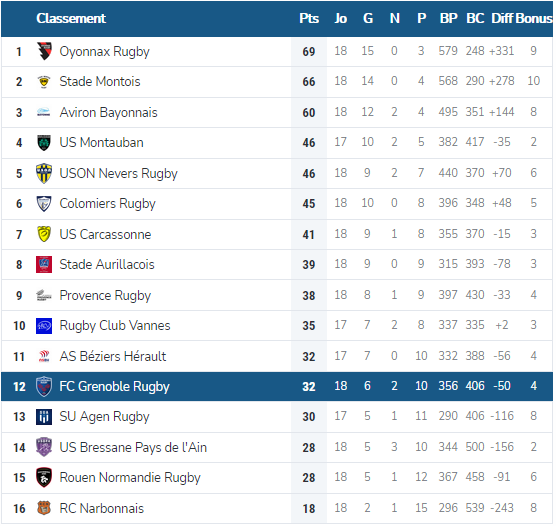Open US Bressane Pays de l'Ain link
The height and width of the screenshot is (526, 556).
click(x=133, y=448)
